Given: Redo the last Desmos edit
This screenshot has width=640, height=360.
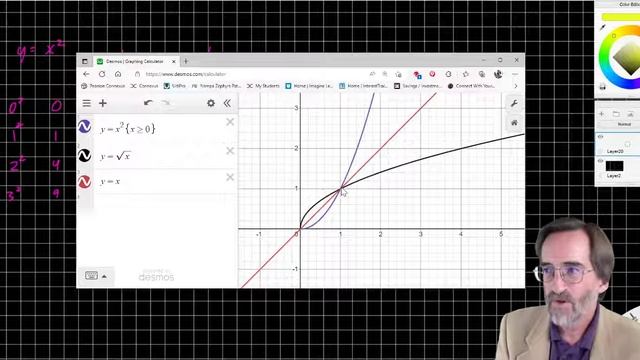Looking at the screenshot, I should 165,103.
